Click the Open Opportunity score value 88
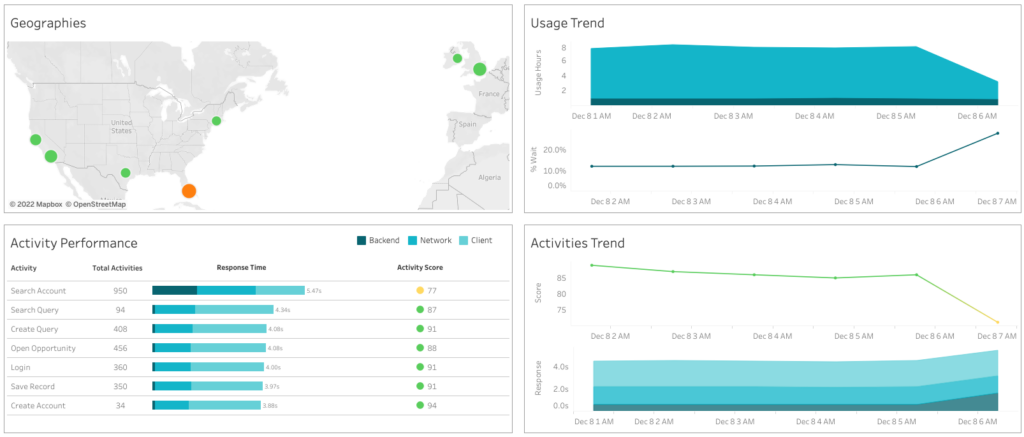The width and height of the screenshot is (1024, 437). tap(432, 348)
